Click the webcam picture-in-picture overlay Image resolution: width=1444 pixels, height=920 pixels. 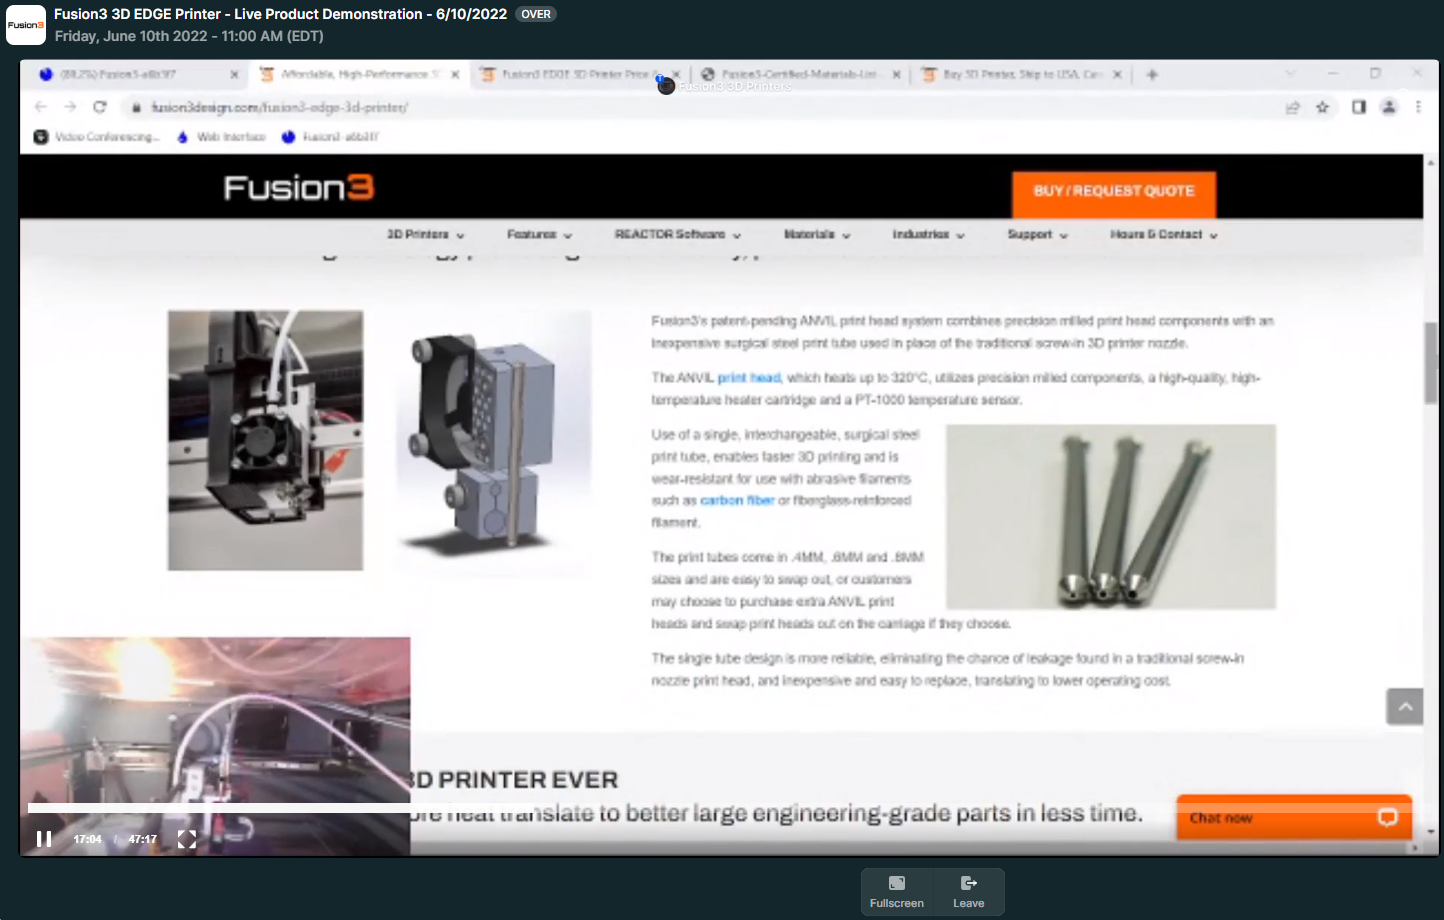215,745
